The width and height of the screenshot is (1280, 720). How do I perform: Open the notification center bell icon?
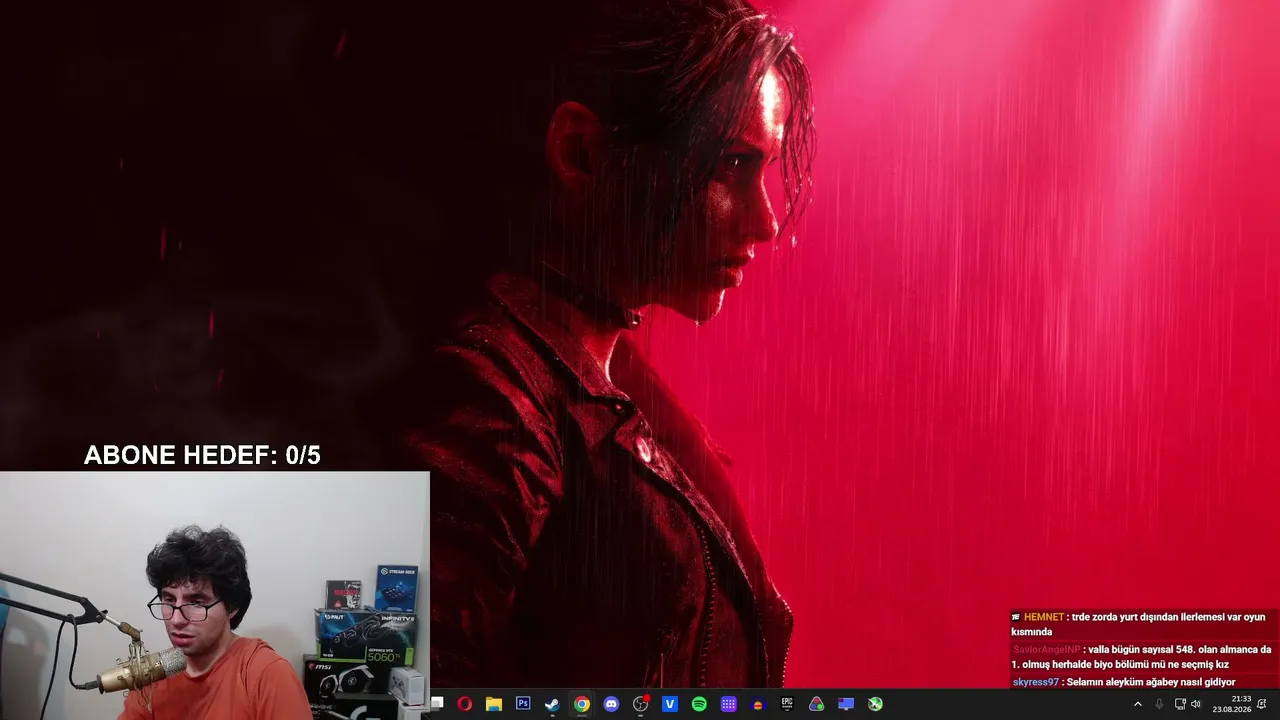(1262, 704)
